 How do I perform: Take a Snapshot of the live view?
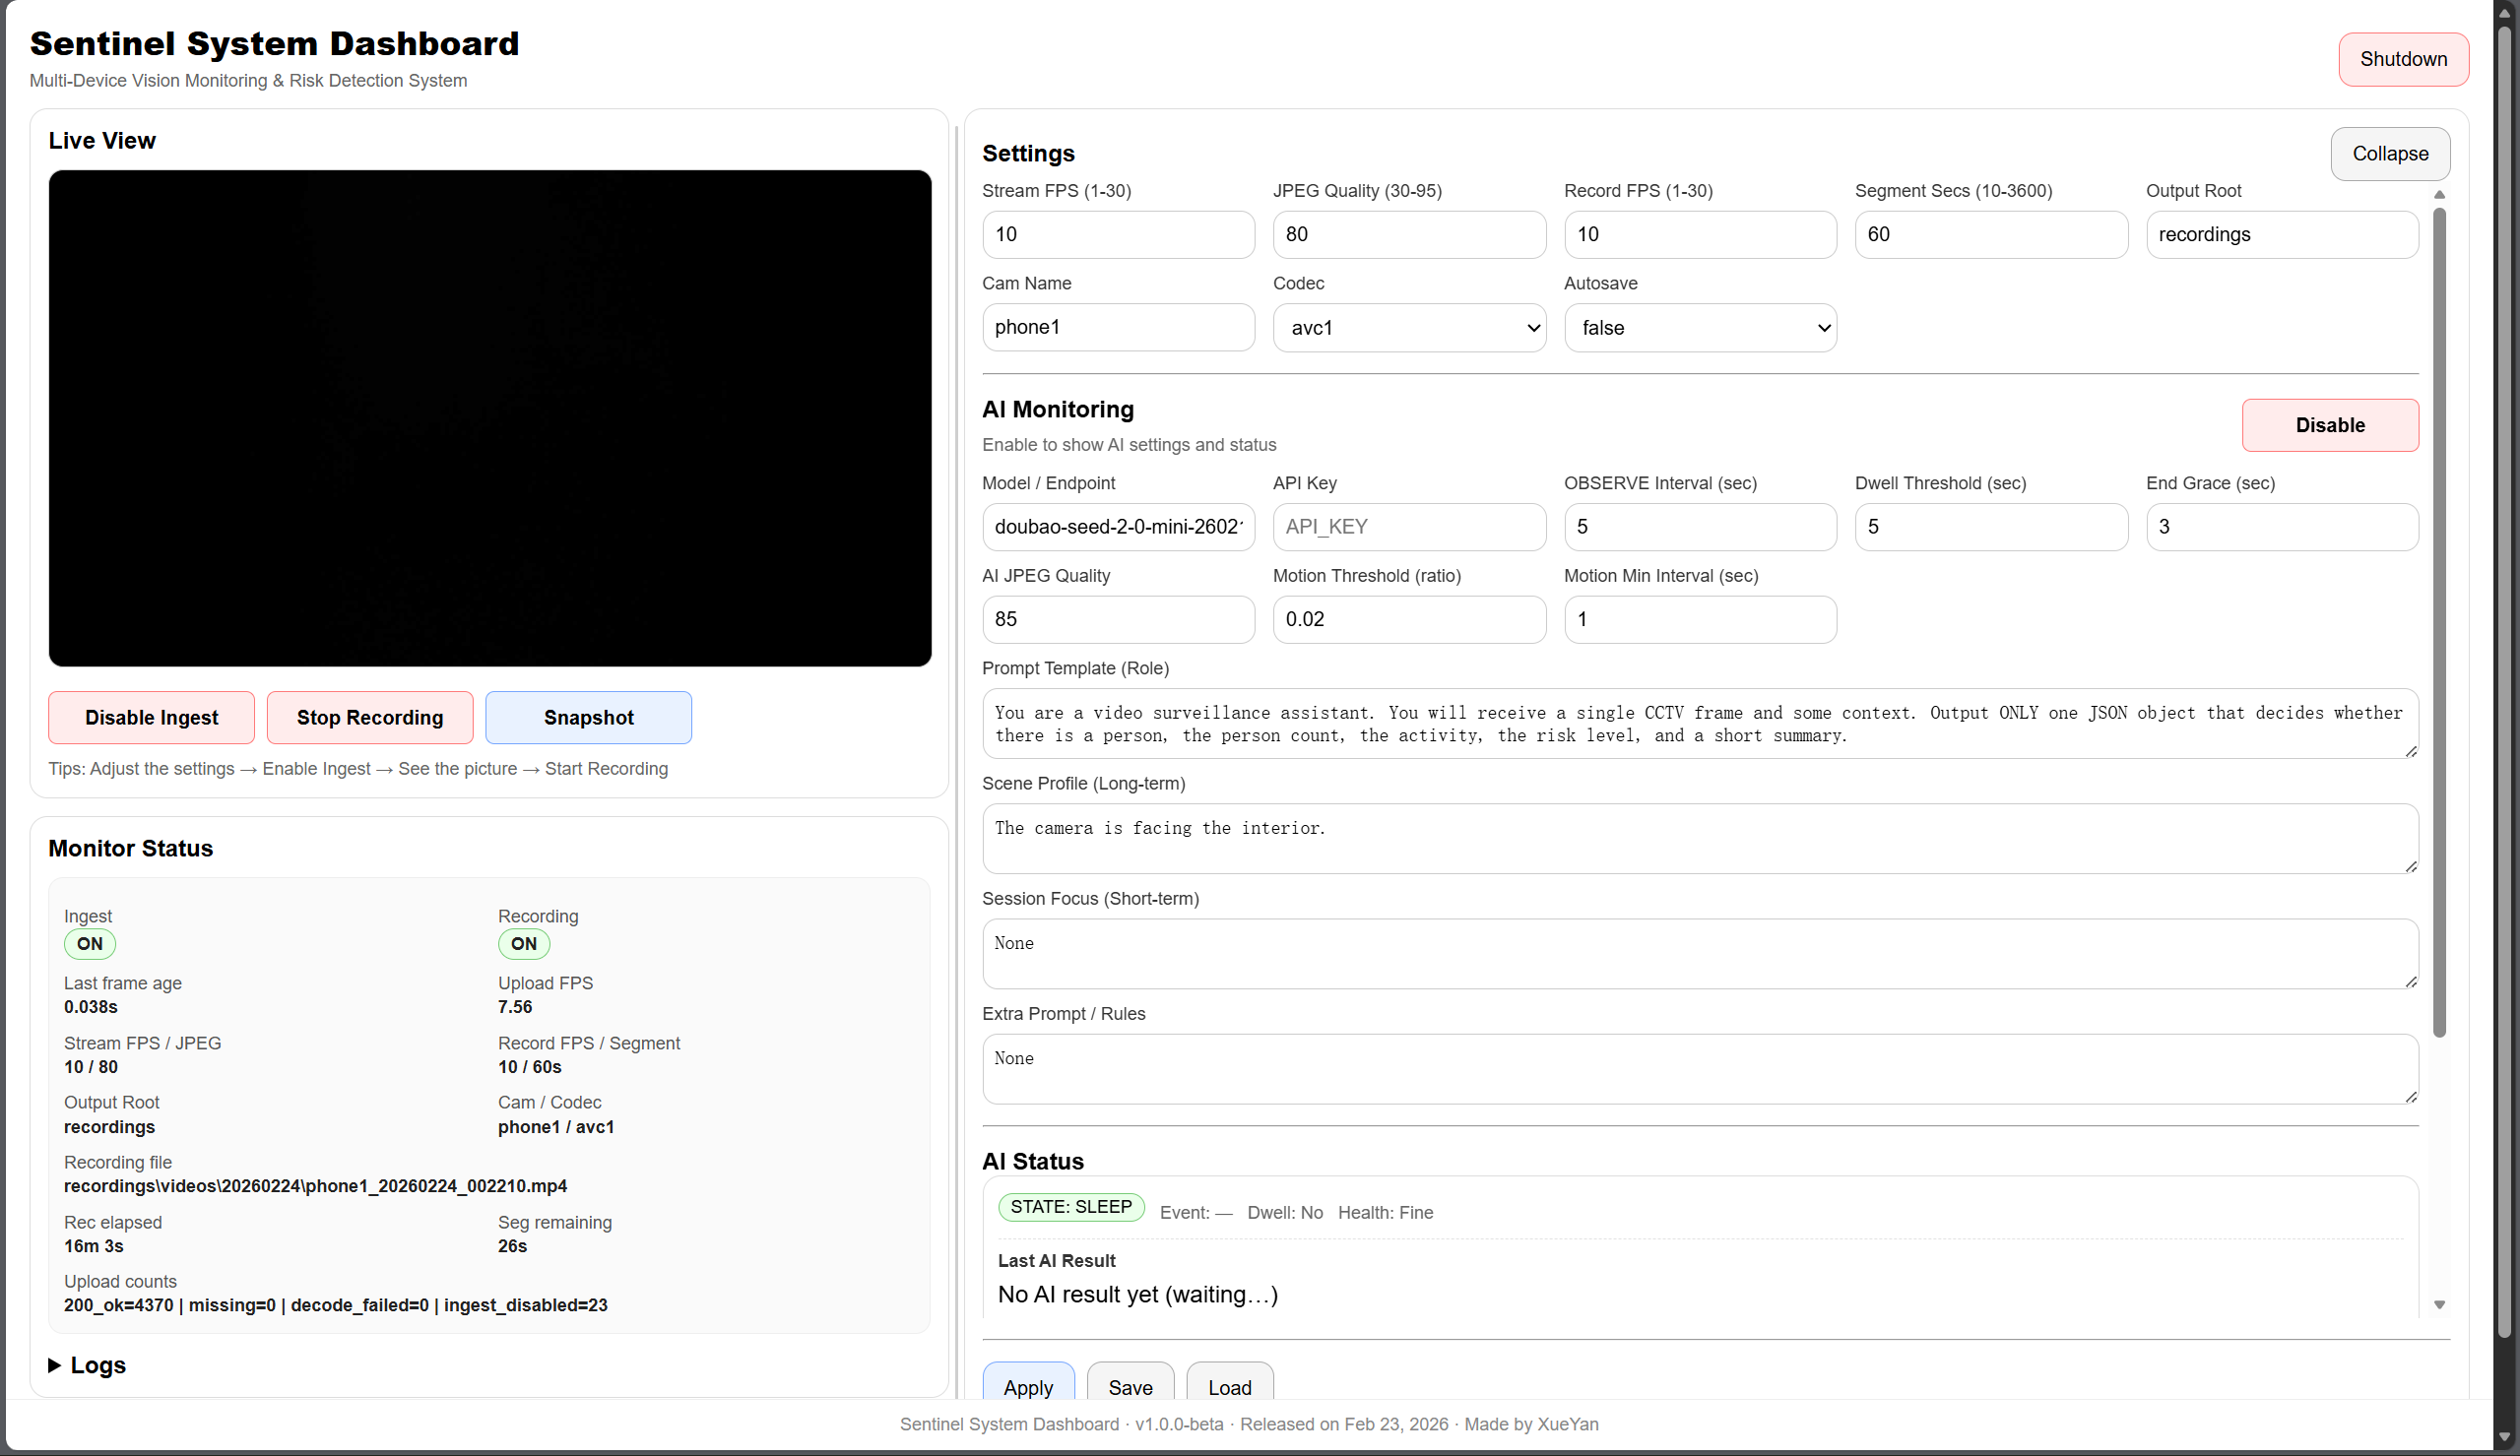pos(588,717)
